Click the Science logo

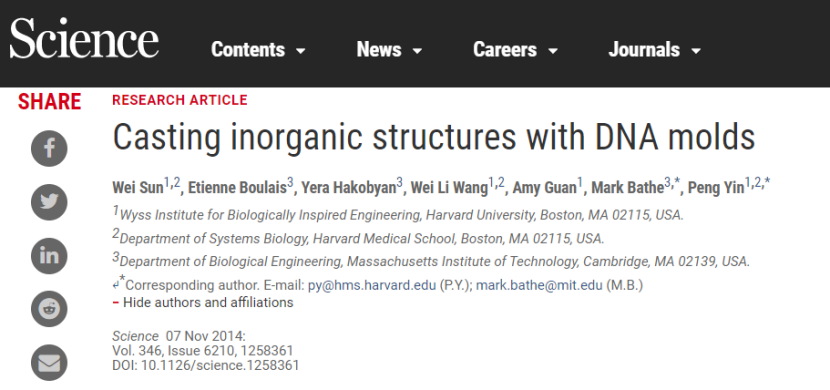point(84,38)
